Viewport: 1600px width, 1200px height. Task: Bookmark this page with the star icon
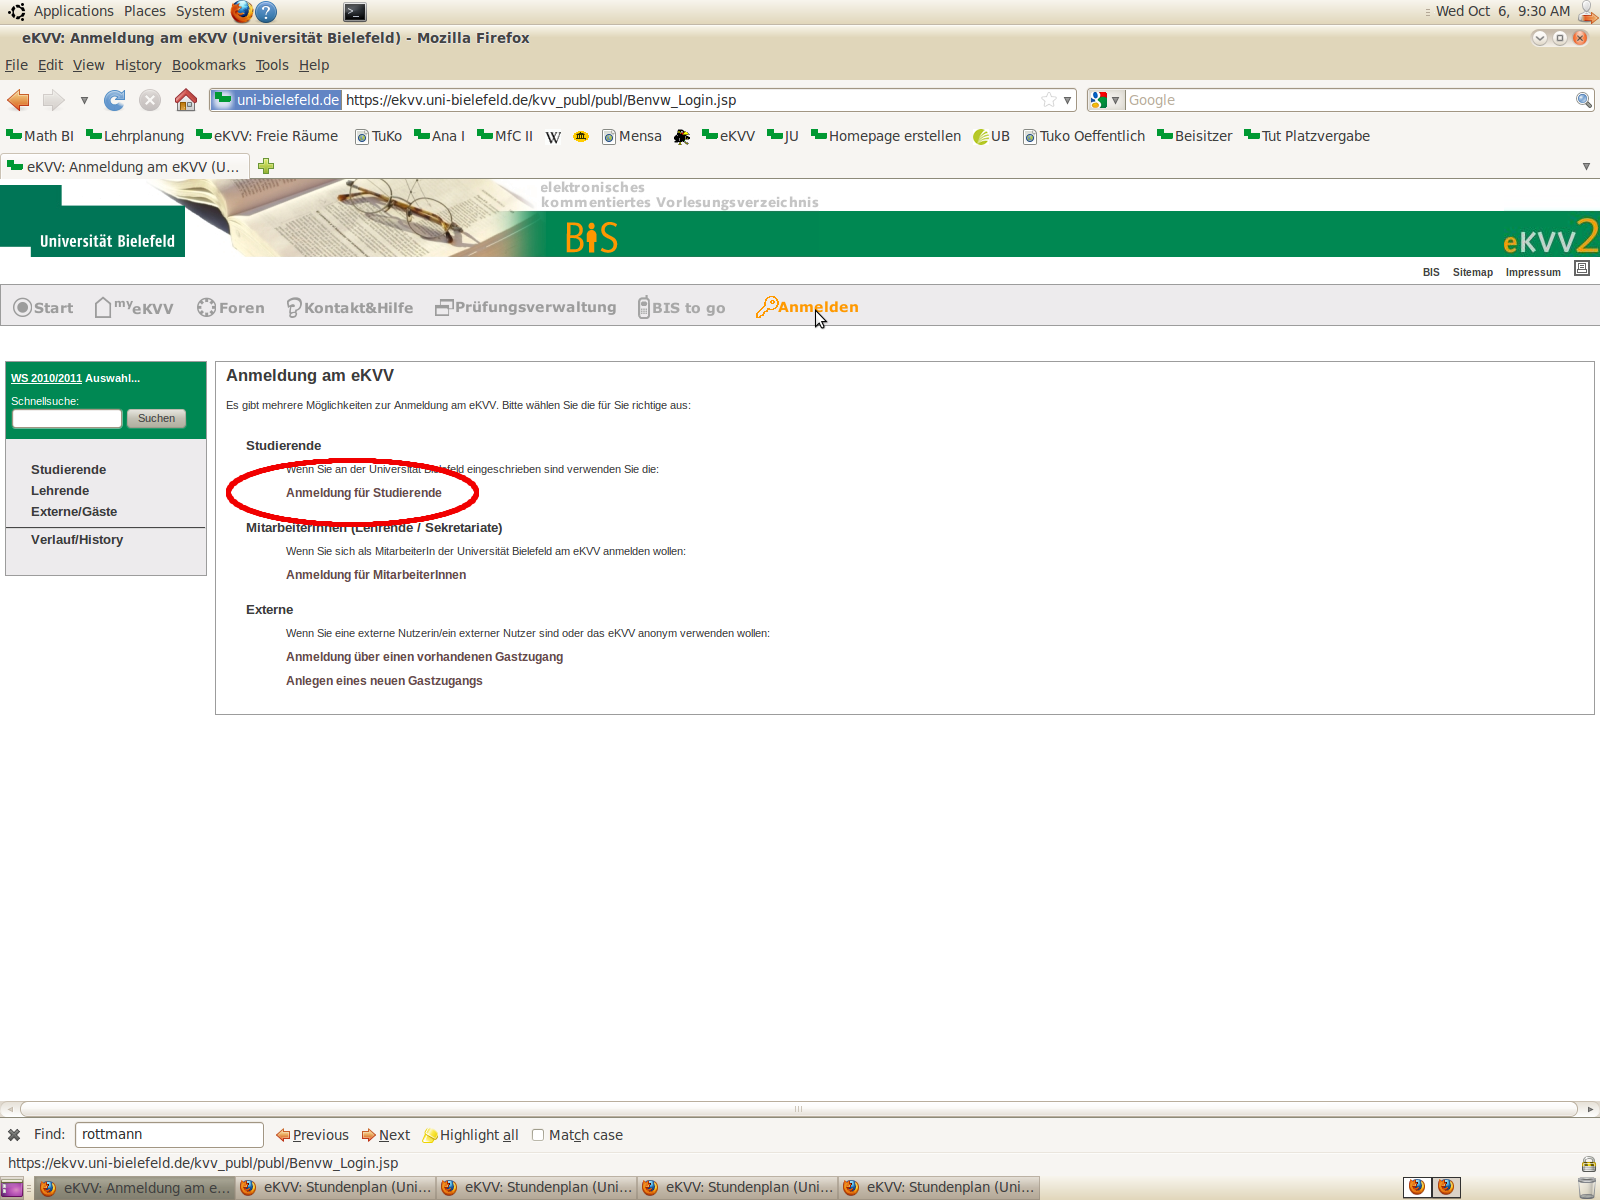(x=1049, y=100)
